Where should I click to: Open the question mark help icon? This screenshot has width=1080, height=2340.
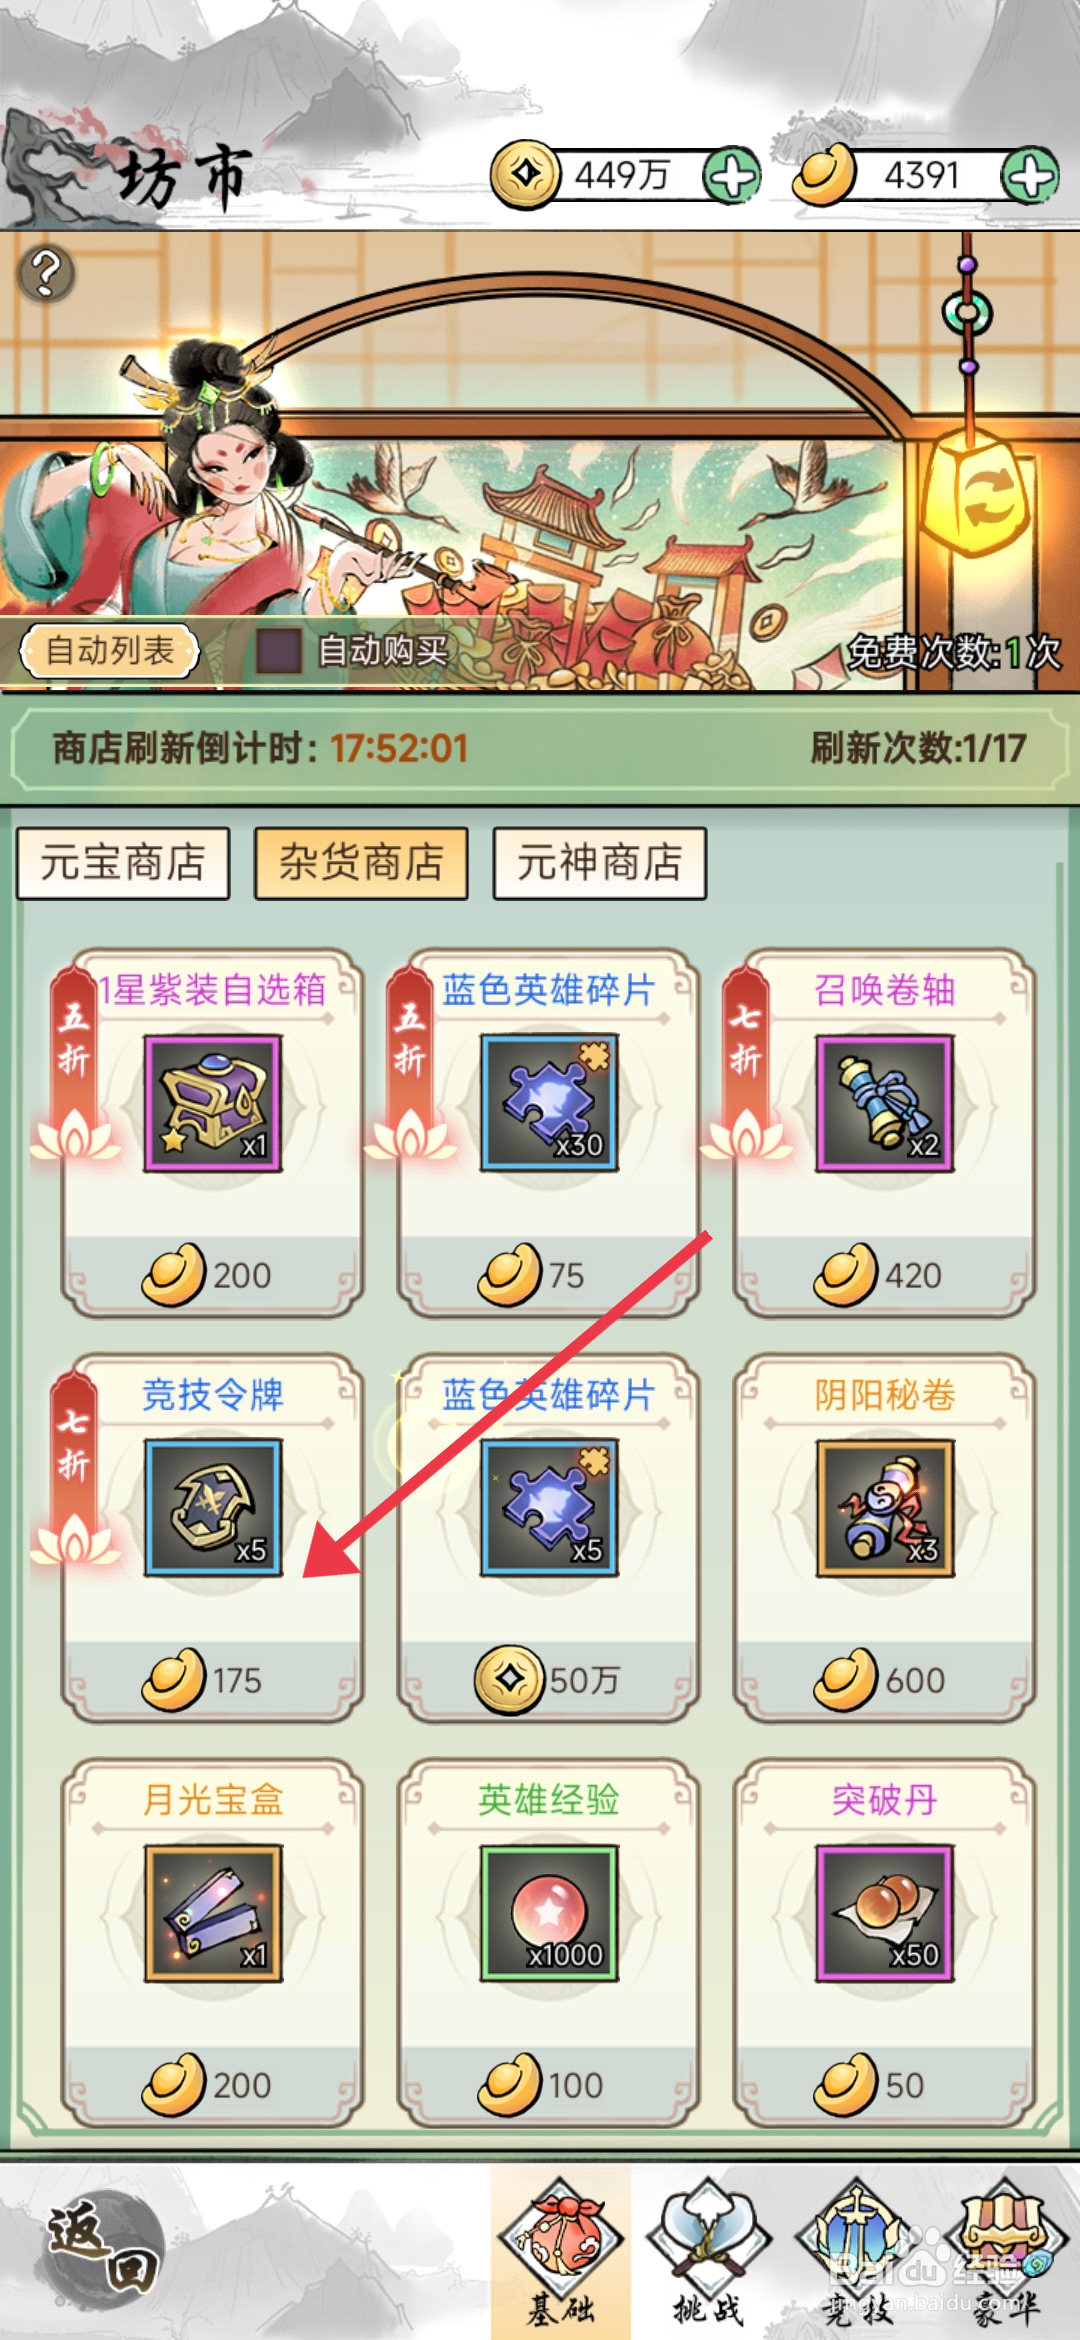(x=46, y=273)
